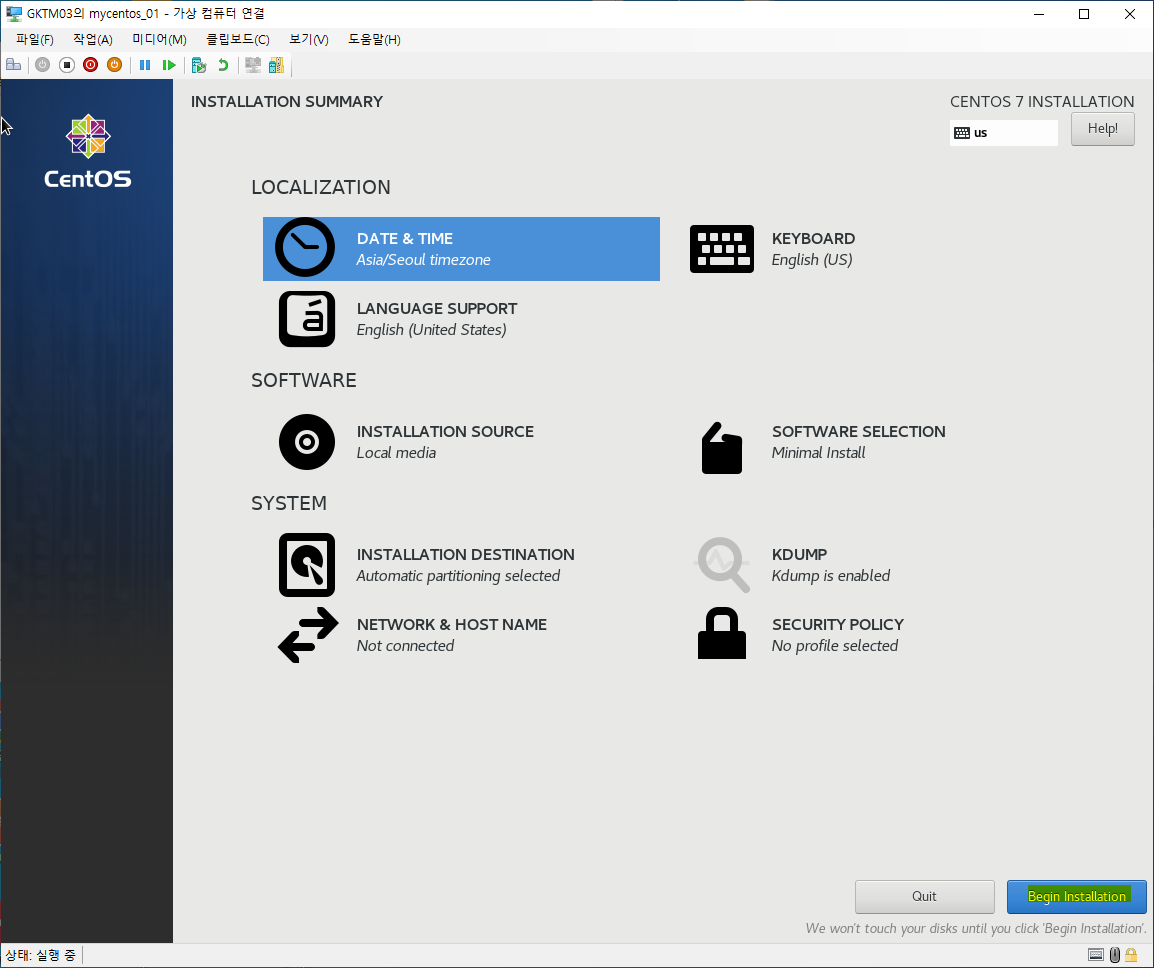Image resolution: width=1154 pixels, height=968 pixels.
Task: Create a checkpoint from the toolbar
Action: pyautogui.click(x=199, y=65)
